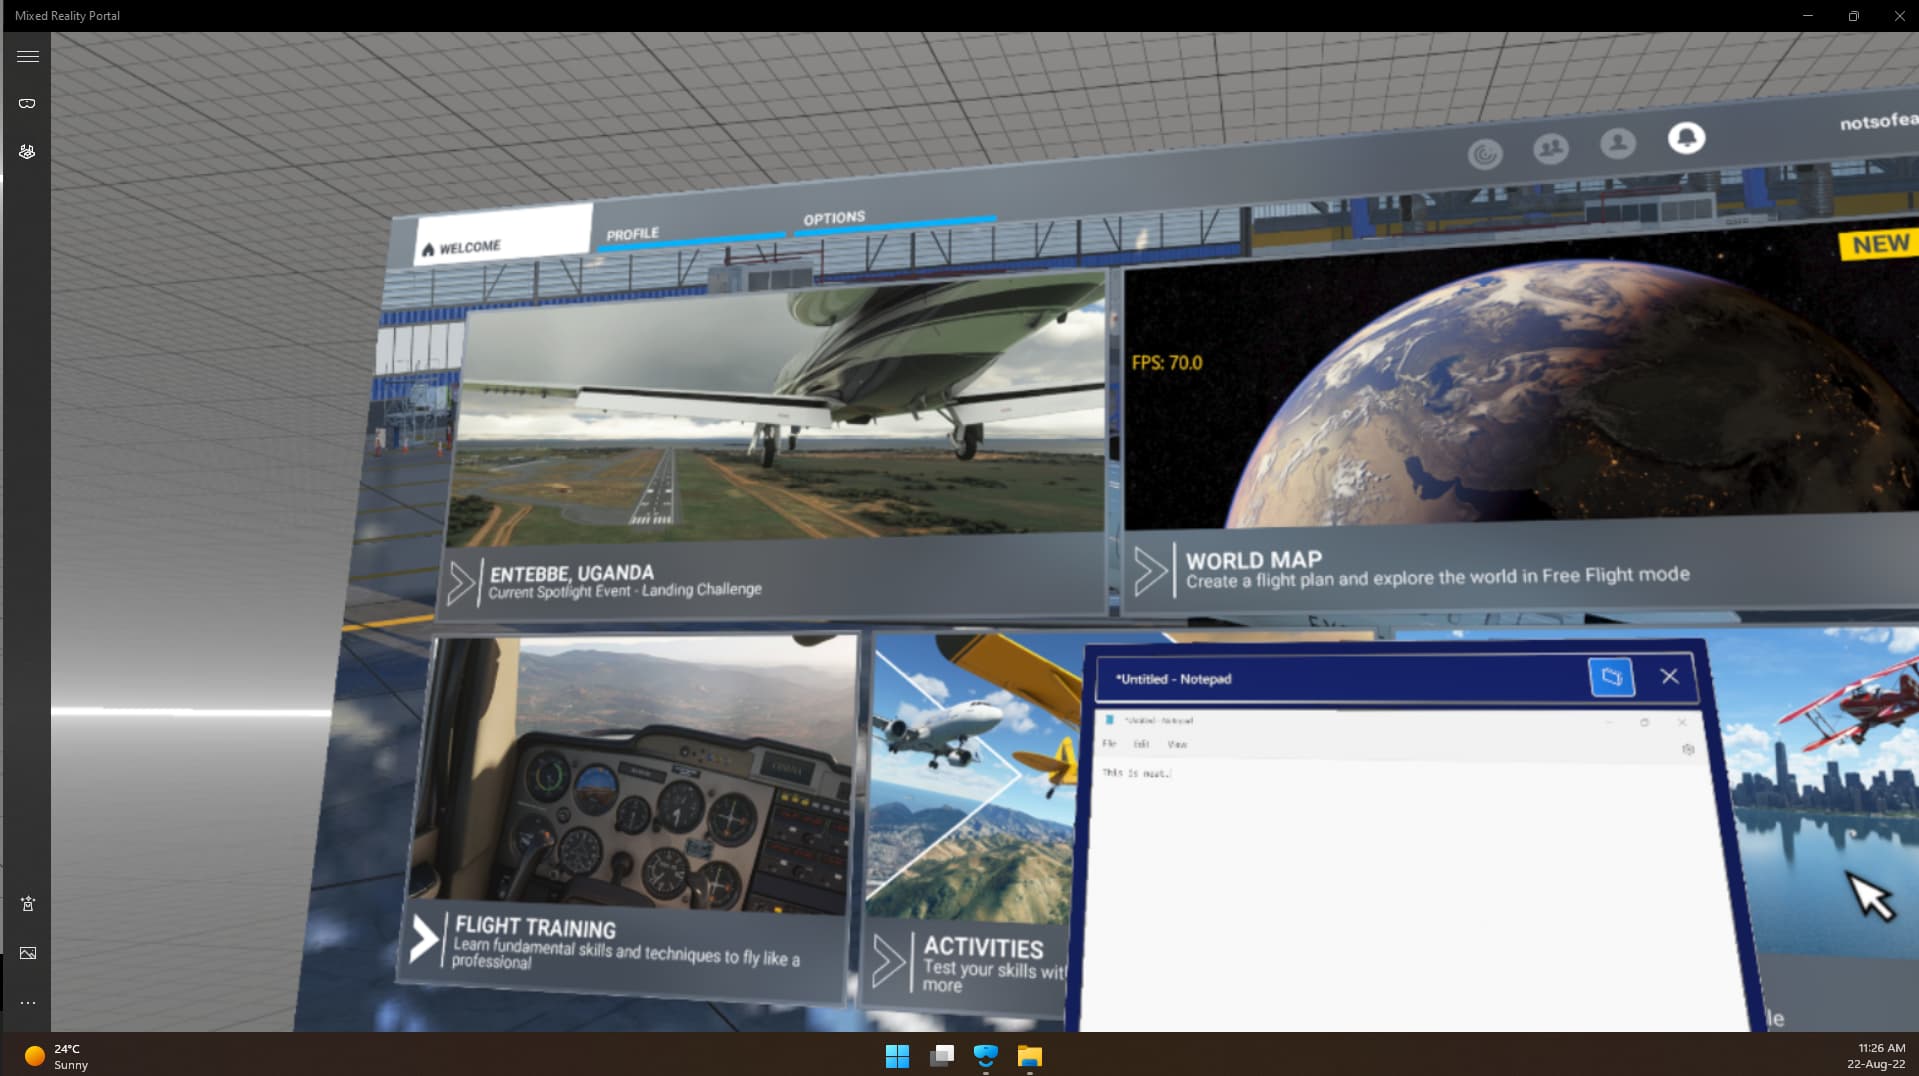Open the Mixed Reality Portal hamburger menu
1919x1076 pixels.
pos(28,57)
